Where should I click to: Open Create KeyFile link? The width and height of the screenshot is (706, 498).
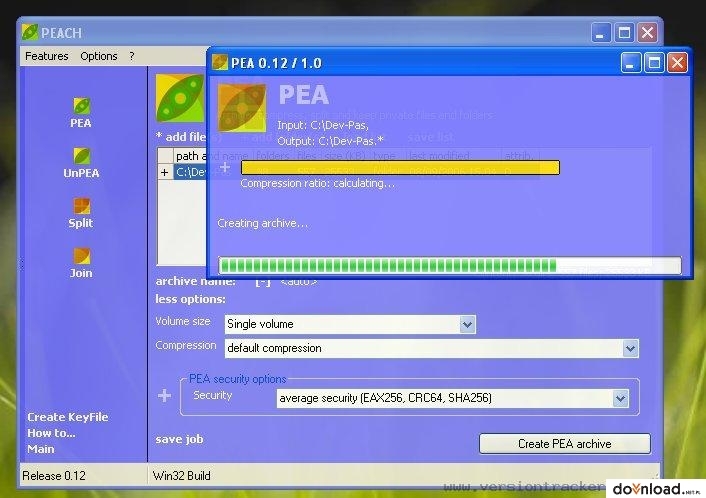pos(68,417)
